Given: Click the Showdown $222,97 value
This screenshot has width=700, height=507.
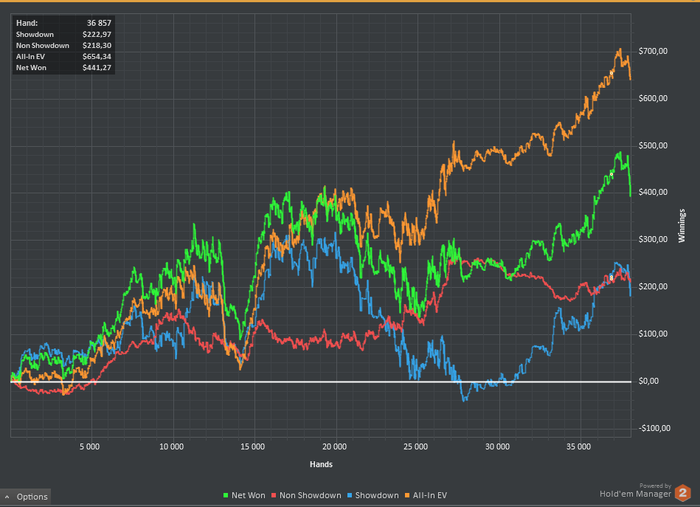Looking at the screenshot, I should pos(97,34).
